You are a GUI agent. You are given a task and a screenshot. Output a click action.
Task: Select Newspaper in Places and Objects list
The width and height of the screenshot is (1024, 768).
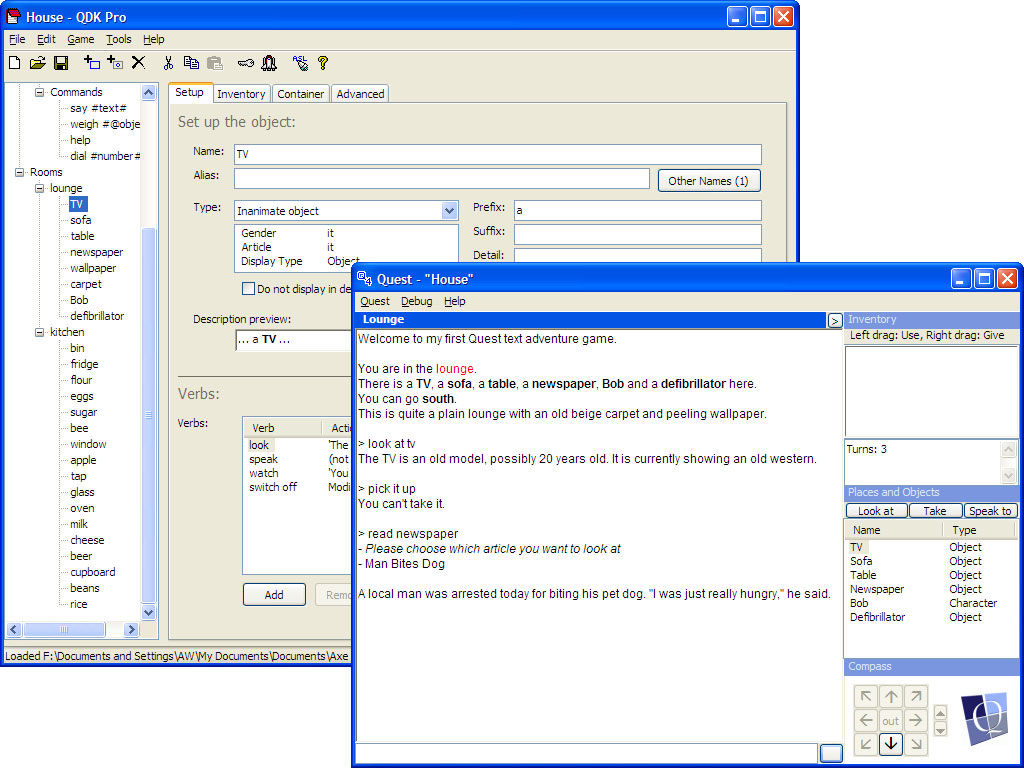tap(877, 589)
